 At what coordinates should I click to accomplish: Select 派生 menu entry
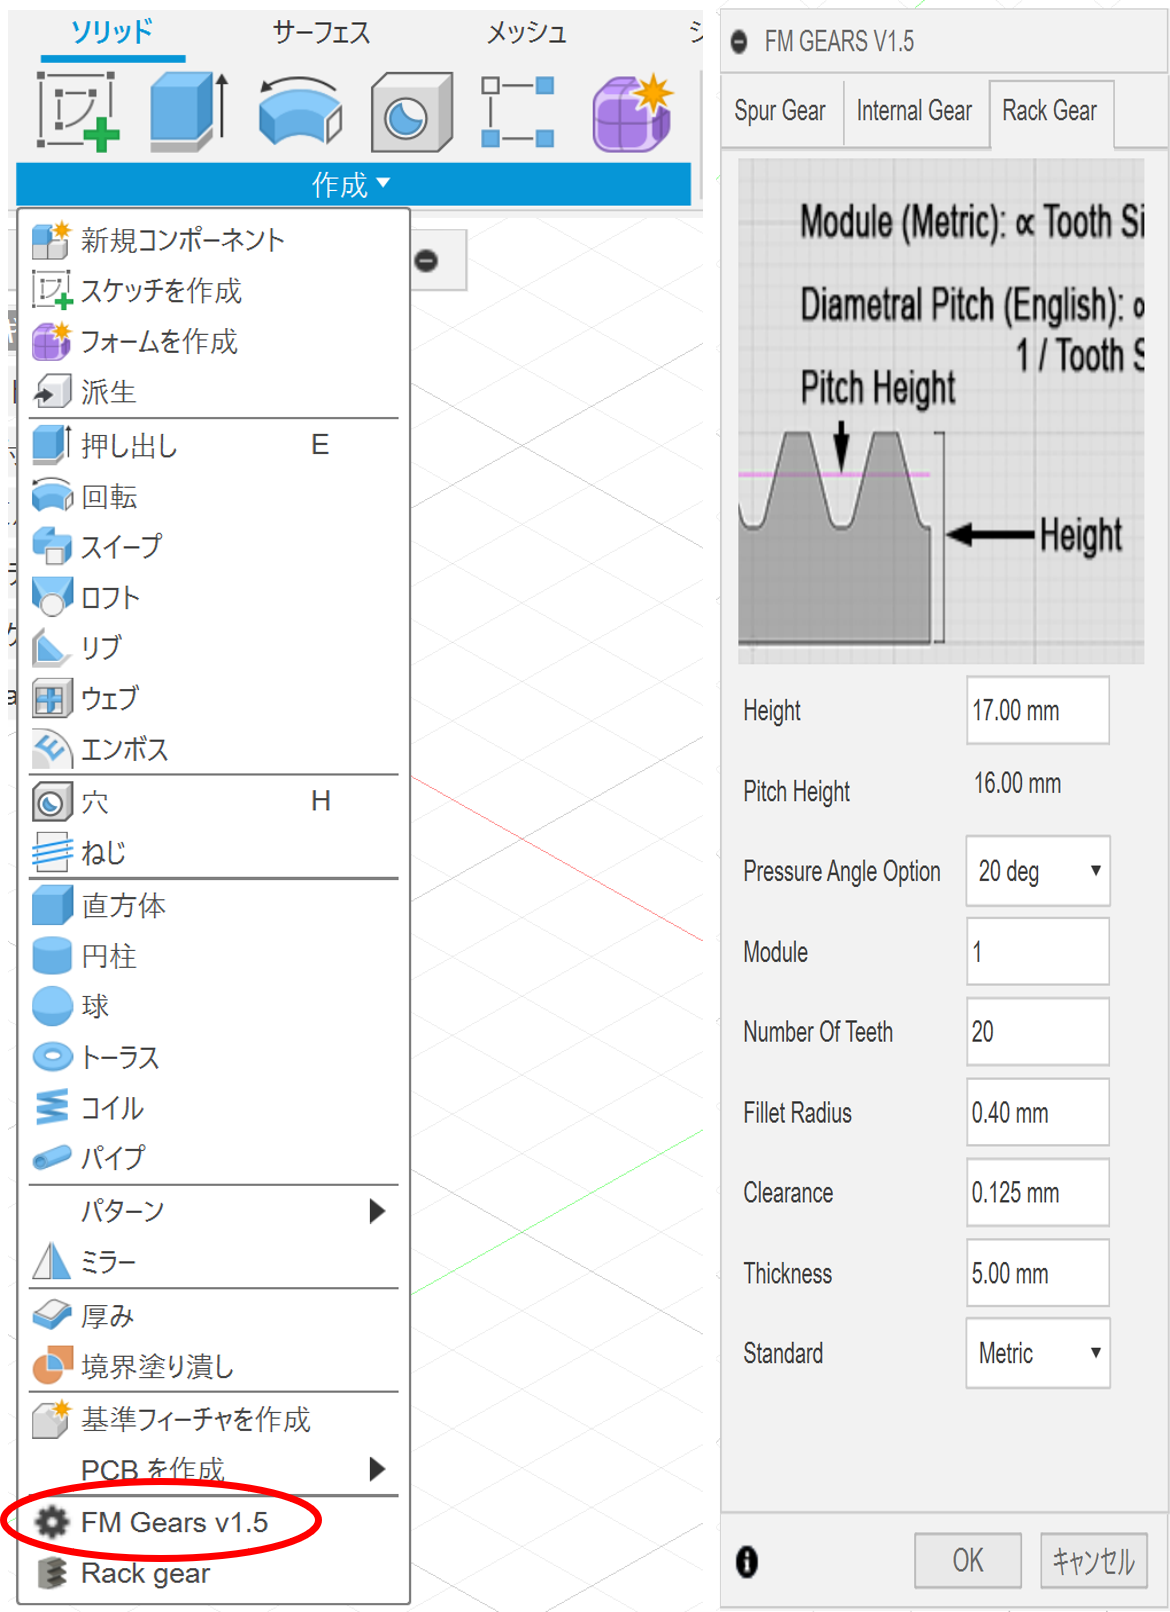click(x=214, y=392)
